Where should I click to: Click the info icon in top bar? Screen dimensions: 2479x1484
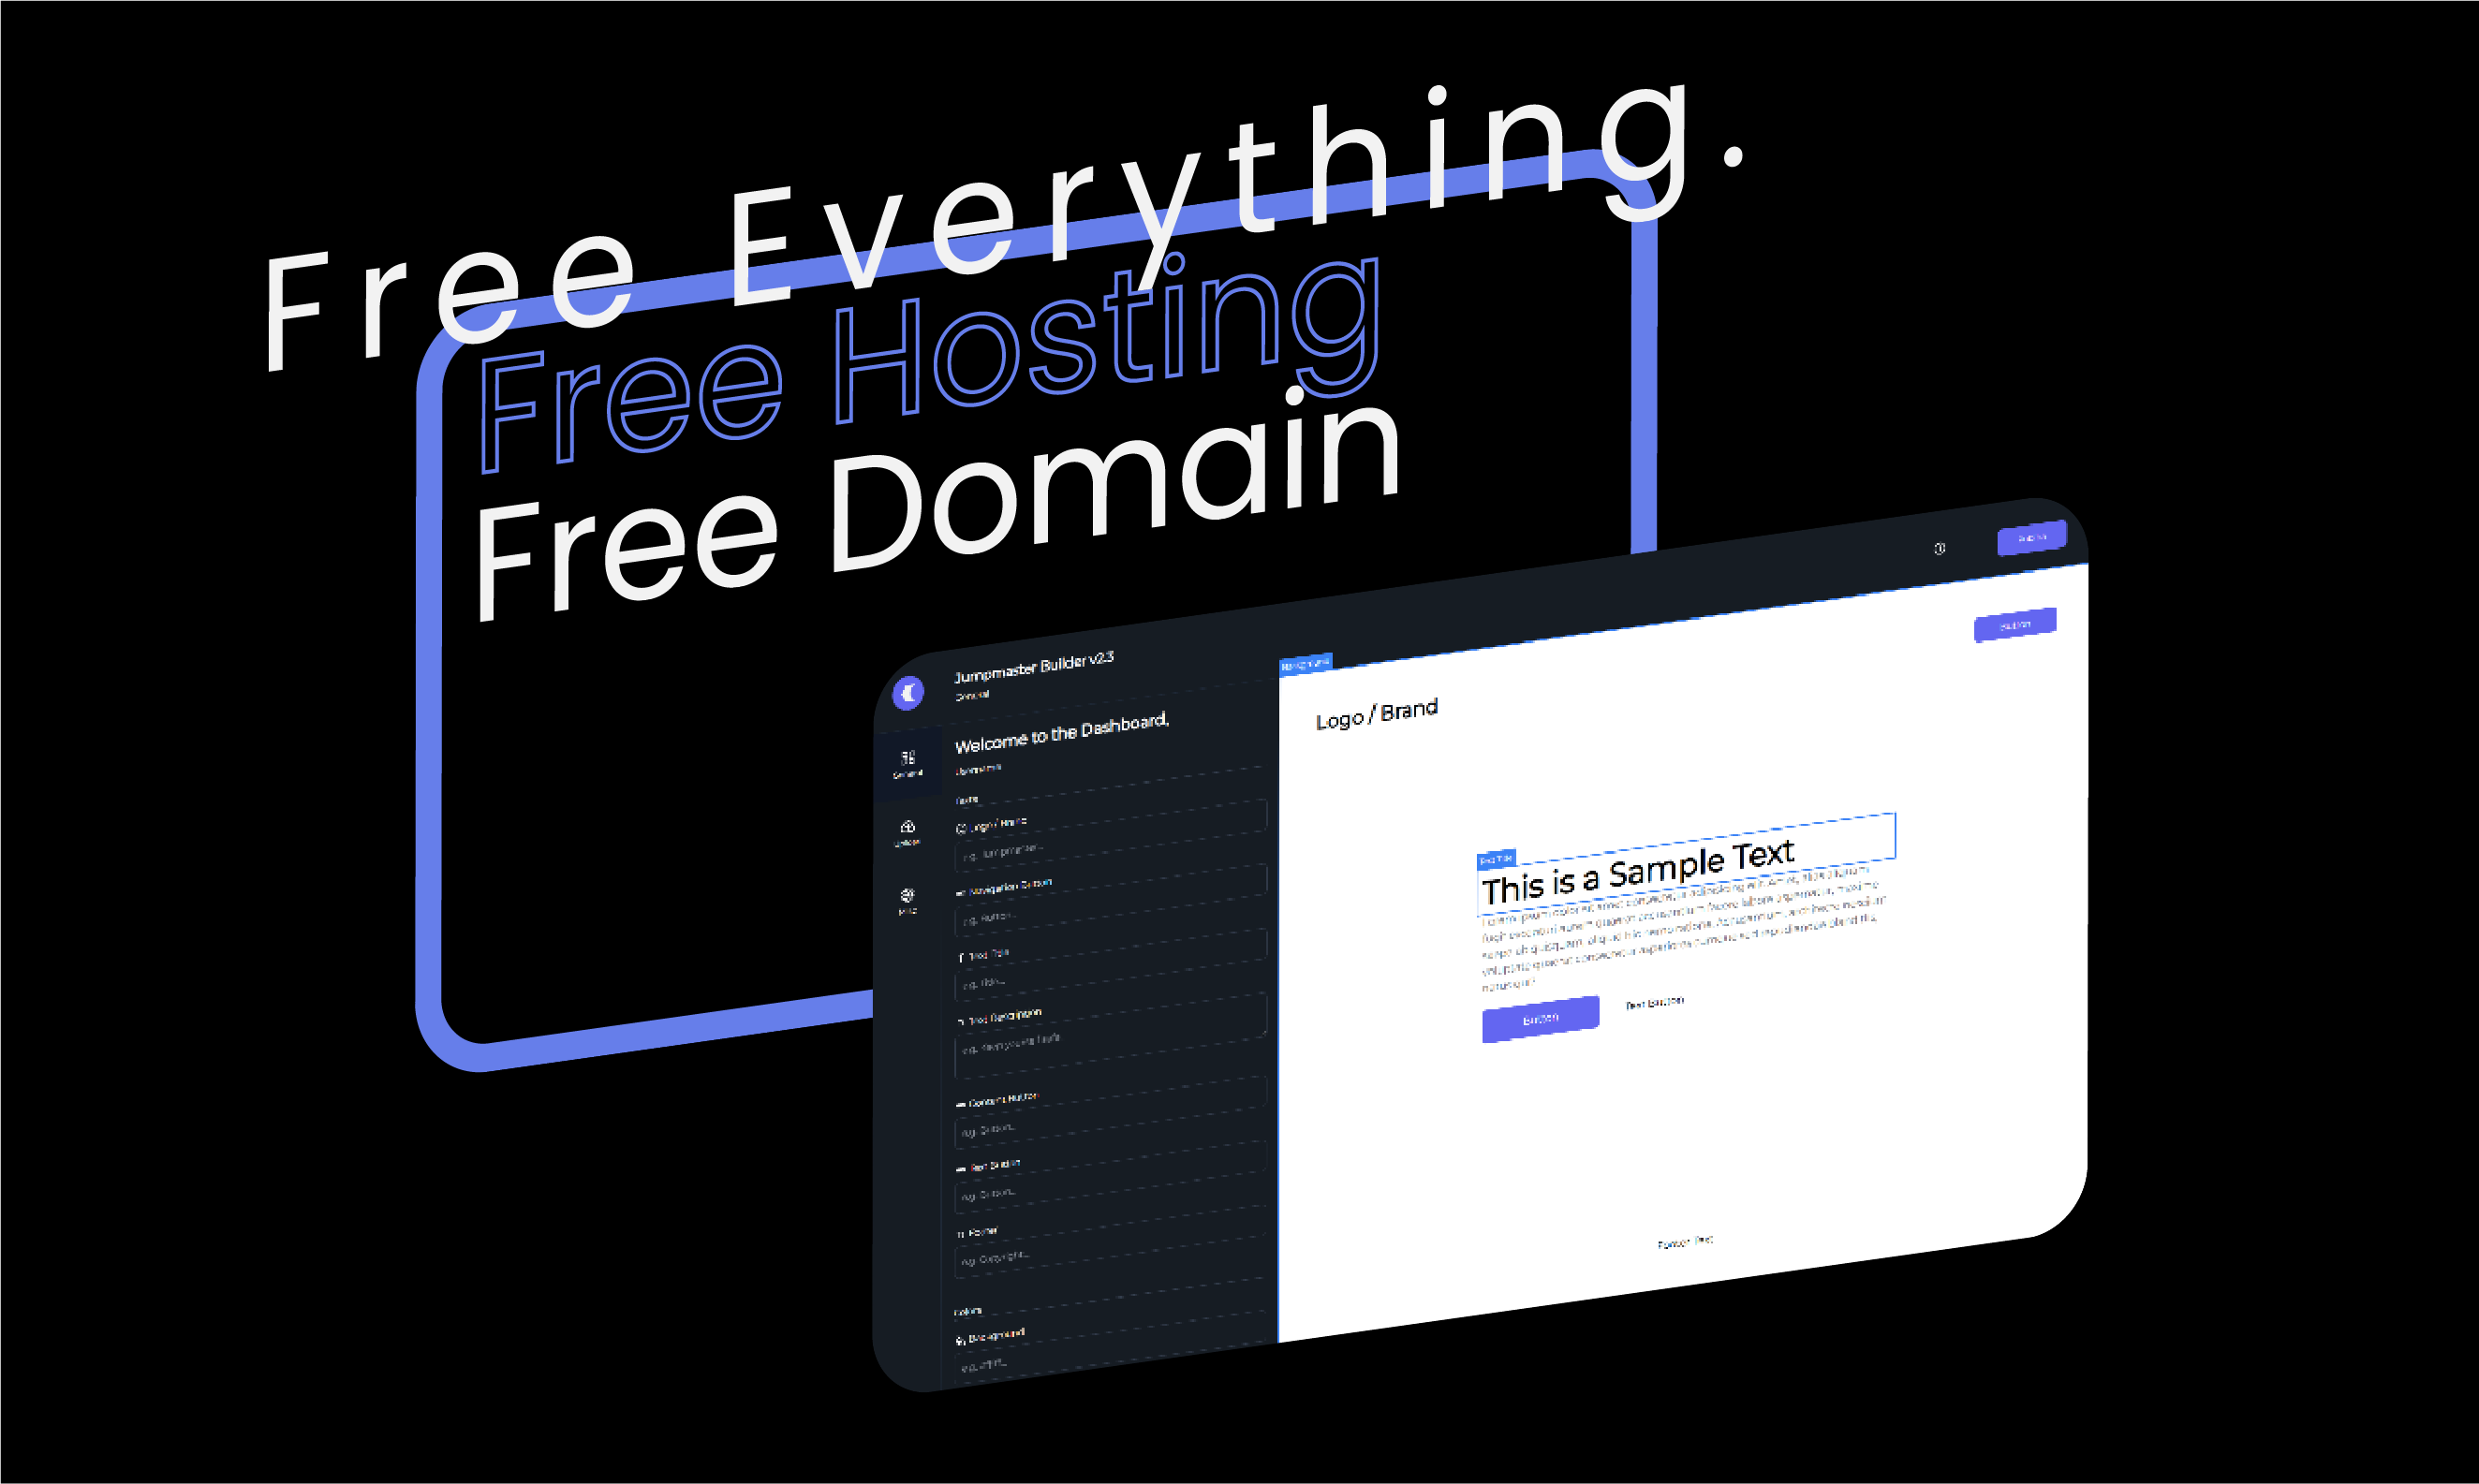click(x=1939, y=548)
